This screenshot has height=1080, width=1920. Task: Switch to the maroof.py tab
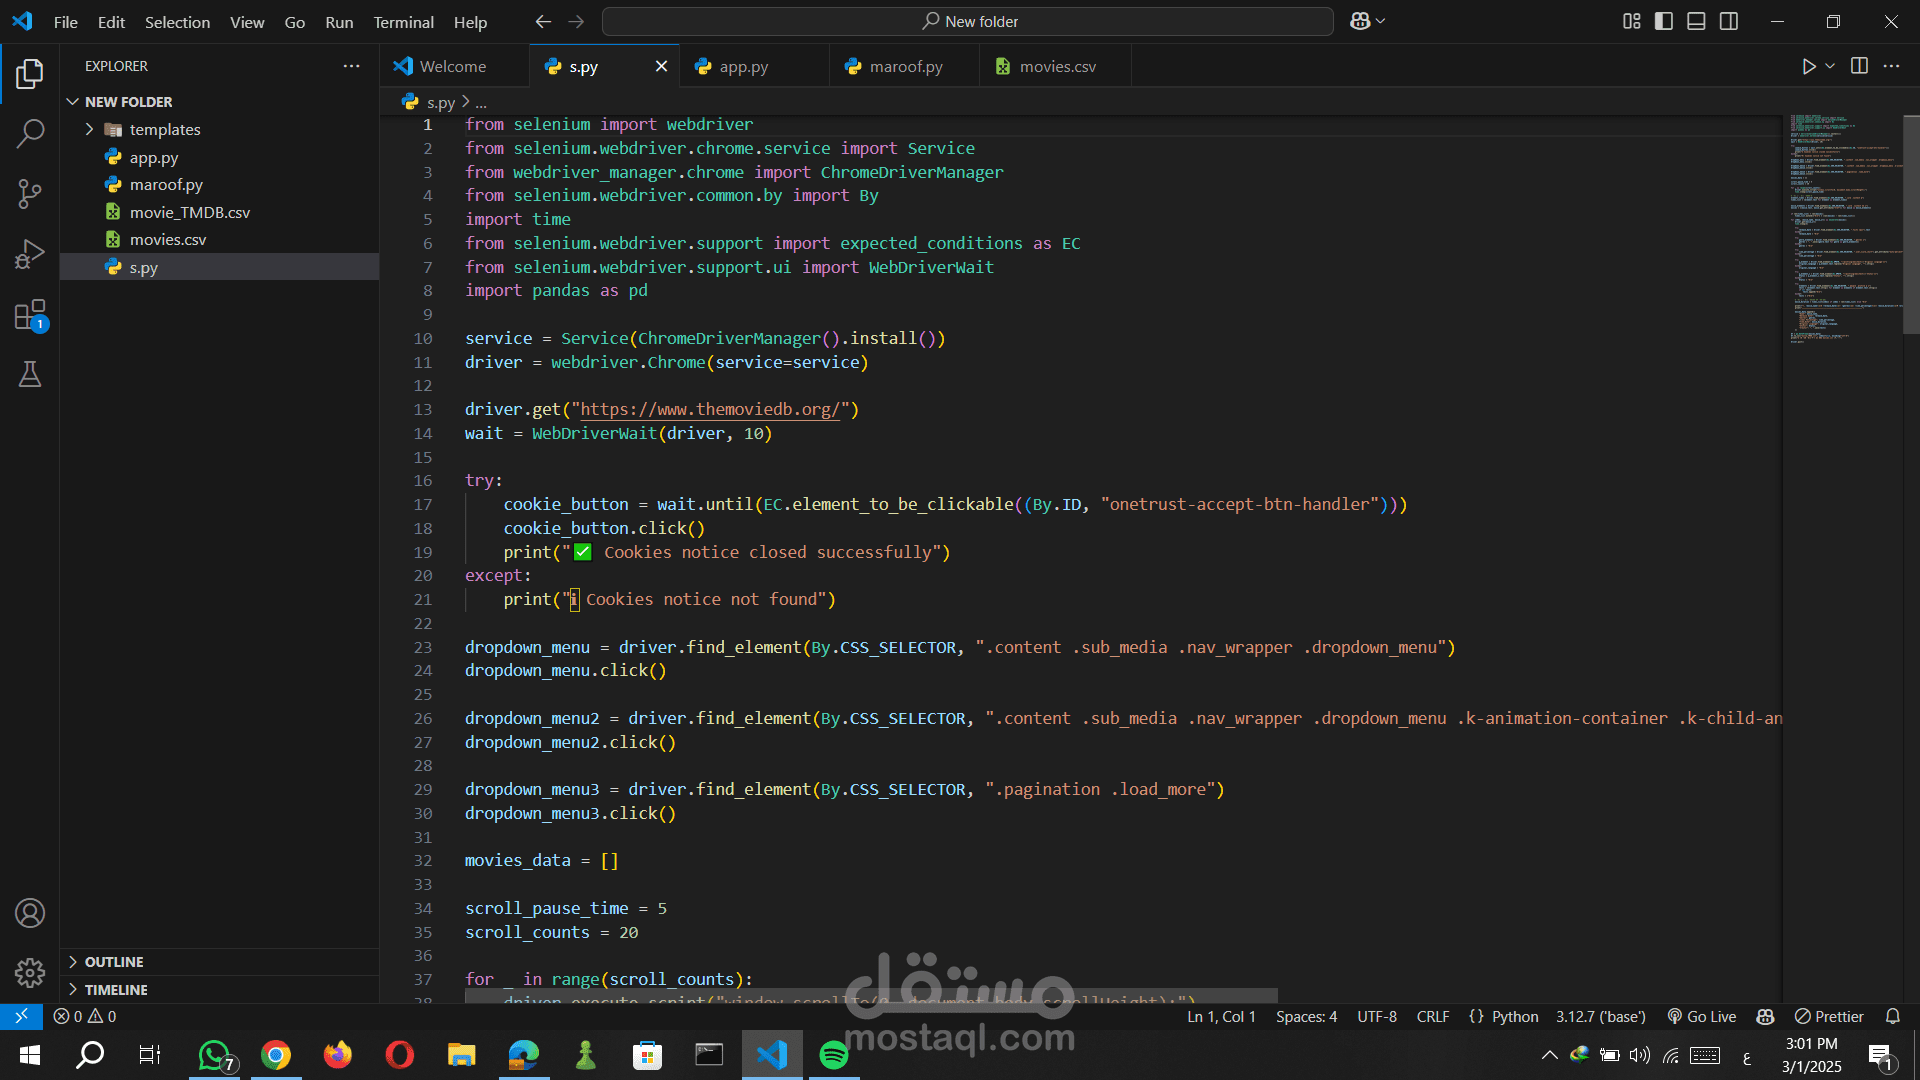point(905,66)
